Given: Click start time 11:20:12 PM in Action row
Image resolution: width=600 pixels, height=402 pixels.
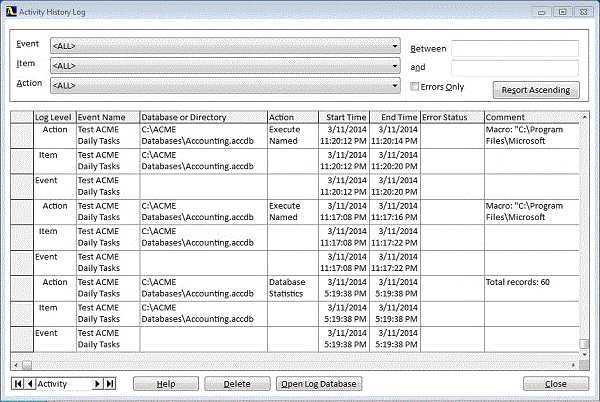Looking at the screenshot, I should (x=344, y=135).
